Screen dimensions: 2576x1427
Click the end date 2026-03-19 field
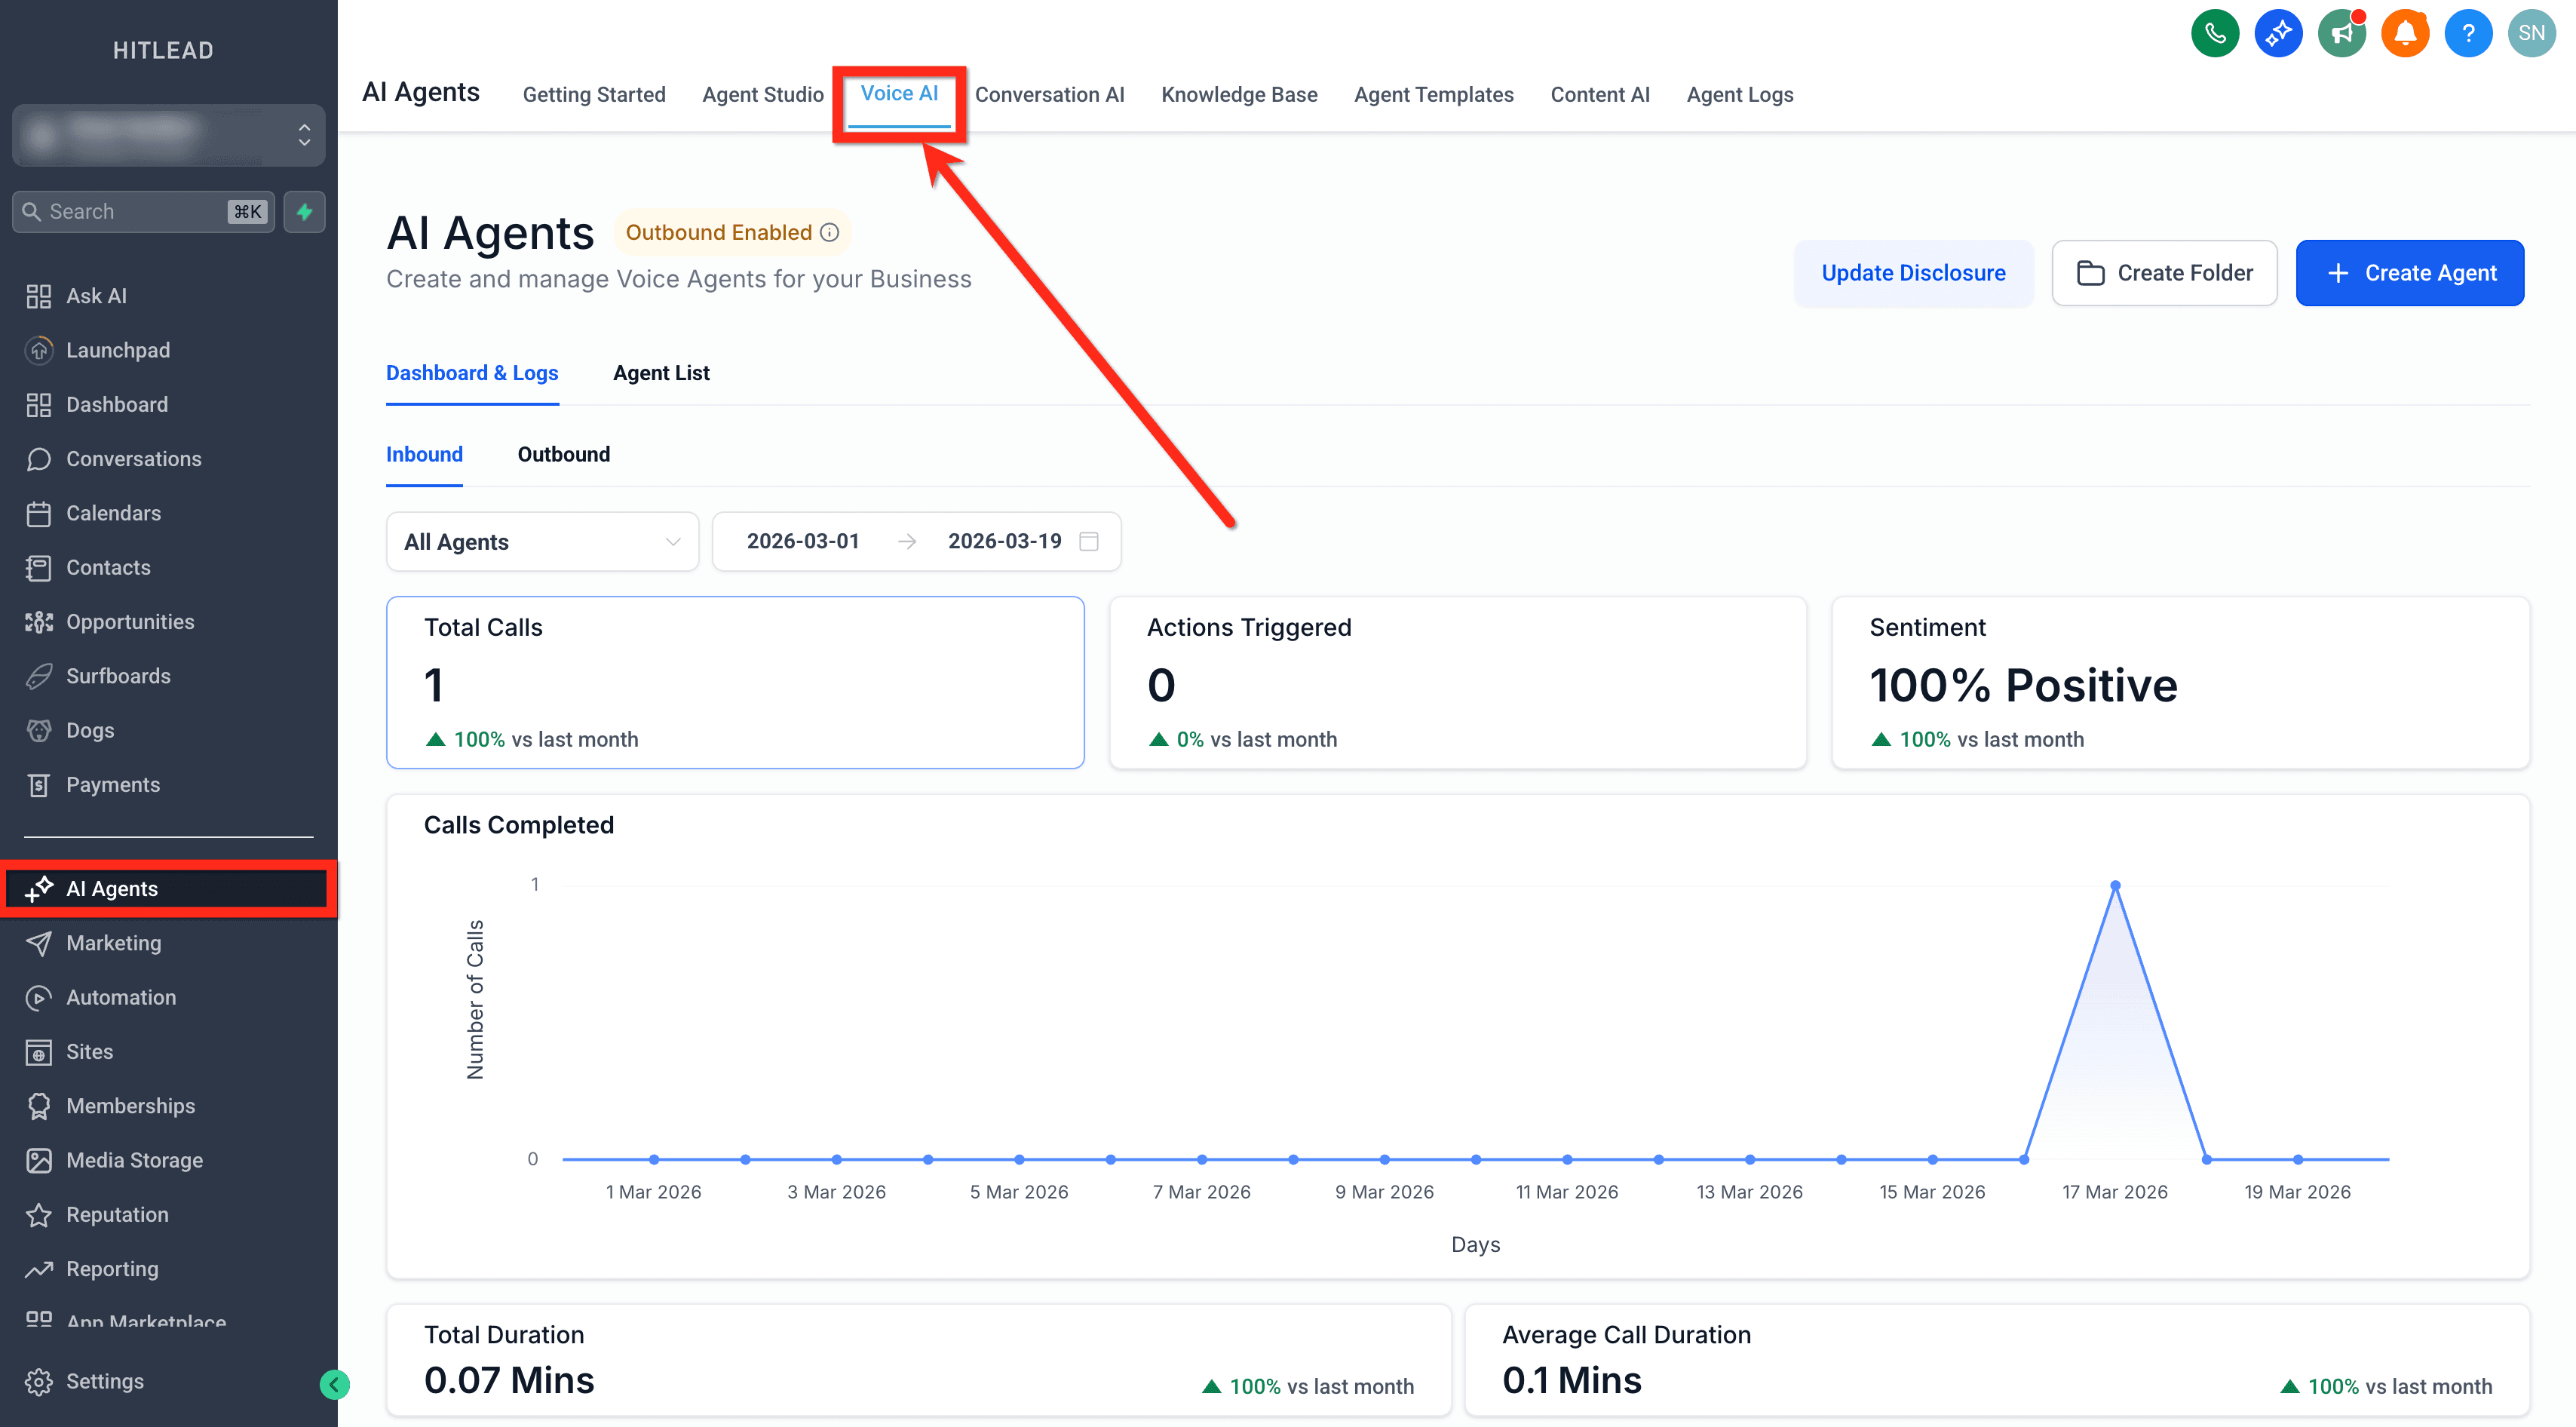point(1004,541)
